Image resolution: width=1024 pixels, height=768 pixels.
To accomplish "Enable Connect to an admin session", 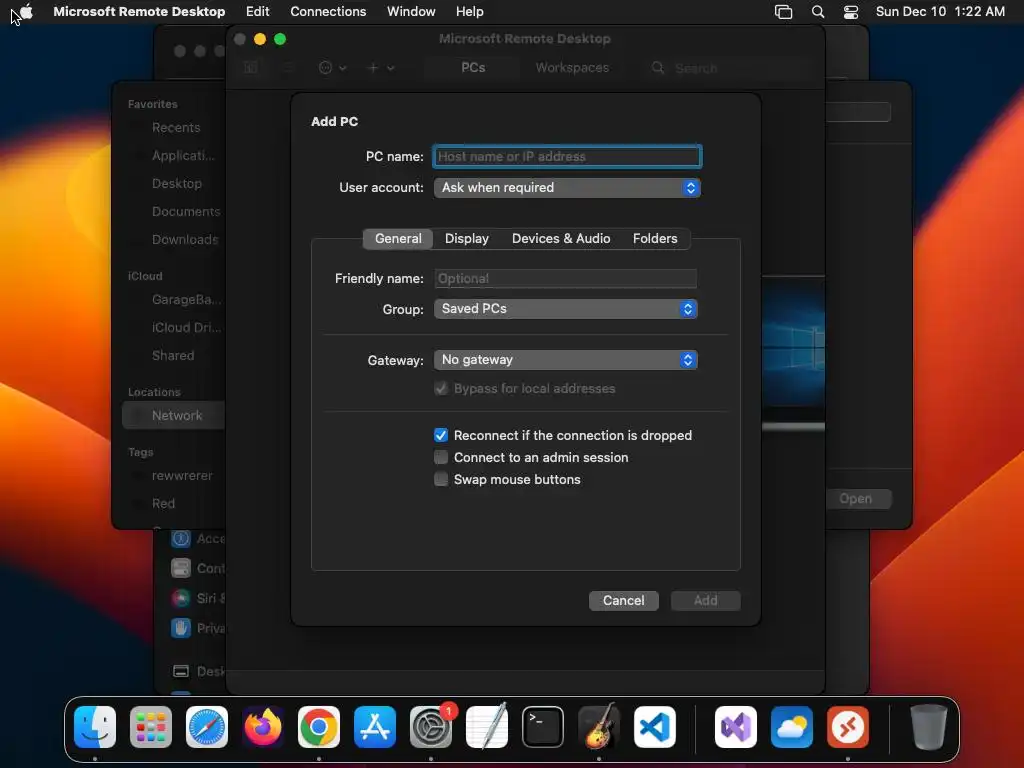I will (x=441, y=457).
